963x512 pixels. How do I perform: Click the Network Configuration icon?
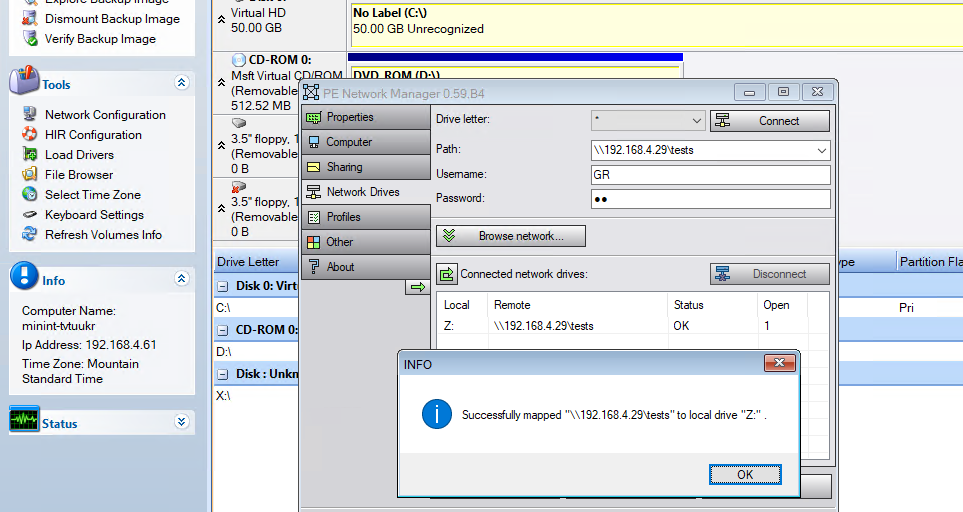tap(29, 114)
